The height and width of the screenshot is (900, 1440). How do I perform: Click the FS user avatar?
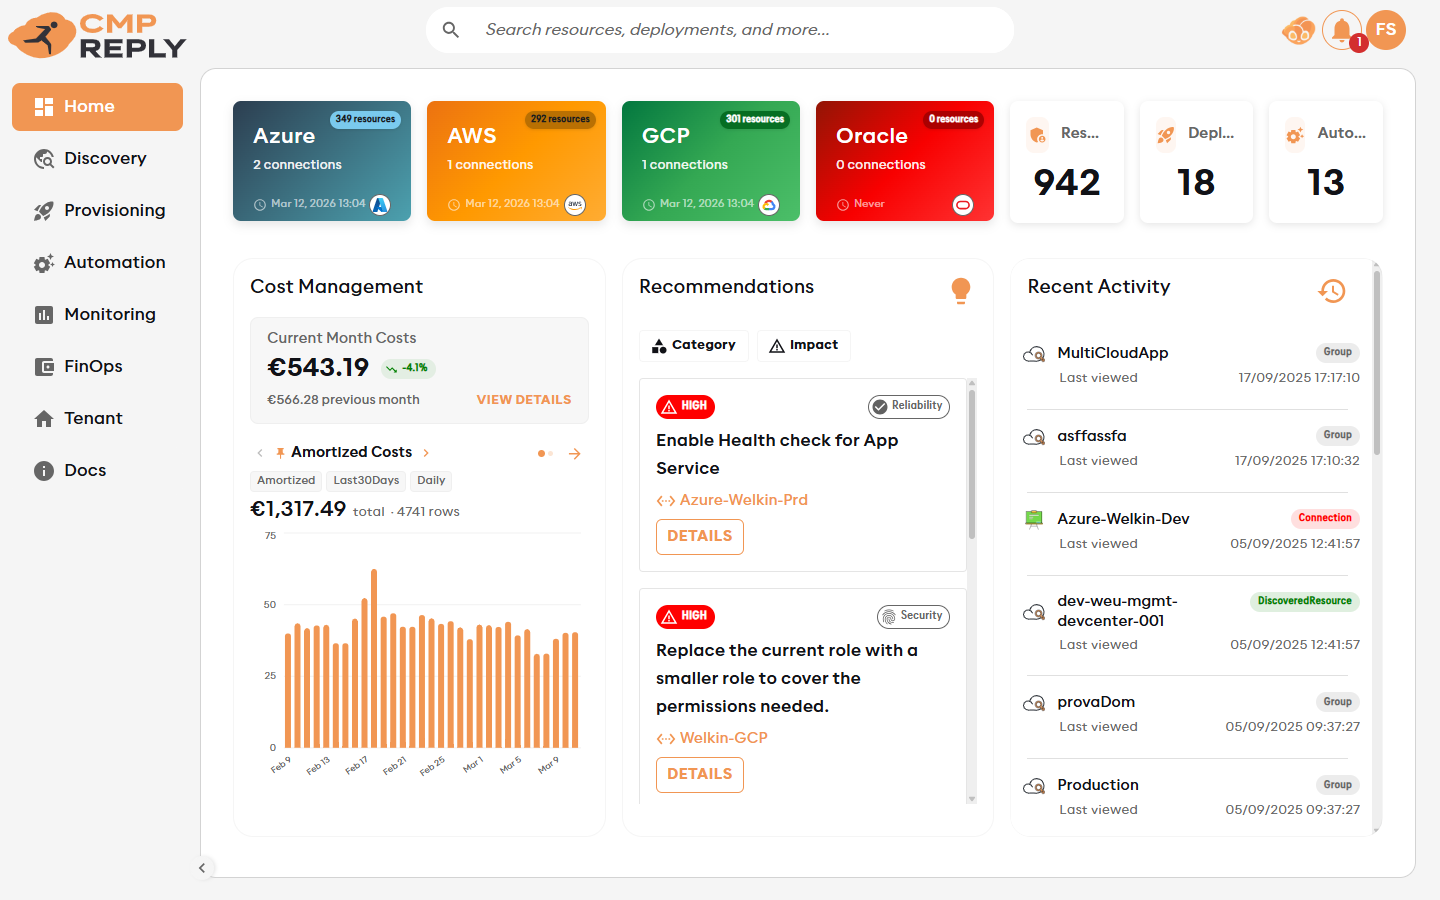coord(1386,30)
